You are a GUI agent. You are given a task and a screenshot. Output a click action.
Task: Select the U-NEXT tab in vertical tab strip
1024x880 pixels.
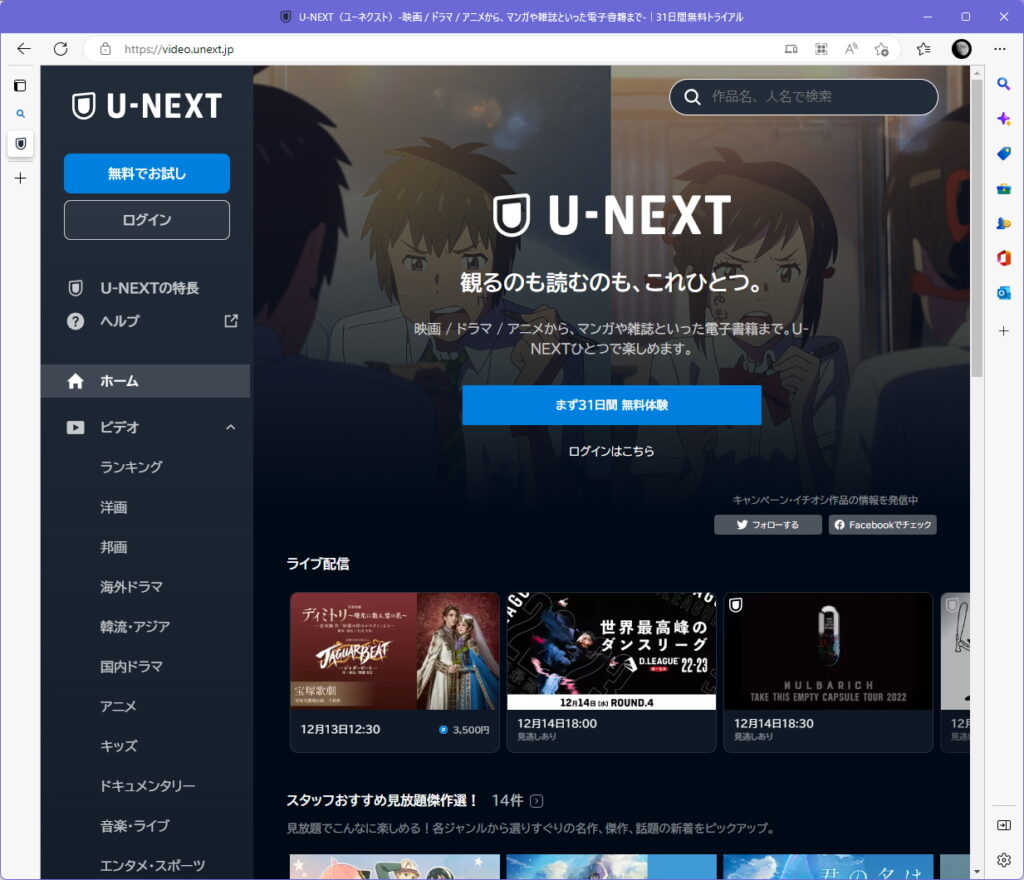click(x=20, y=144)
